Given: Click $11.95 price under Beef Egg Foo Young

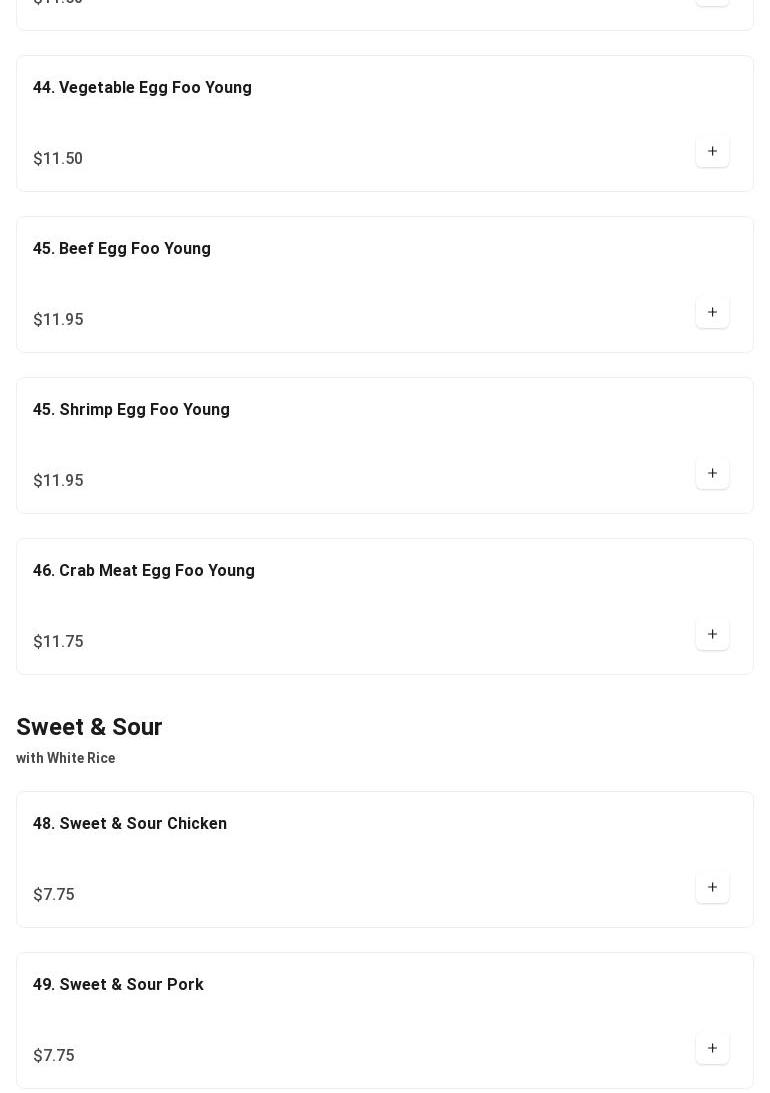Looking at the screenshot, I should click(58, 320).
